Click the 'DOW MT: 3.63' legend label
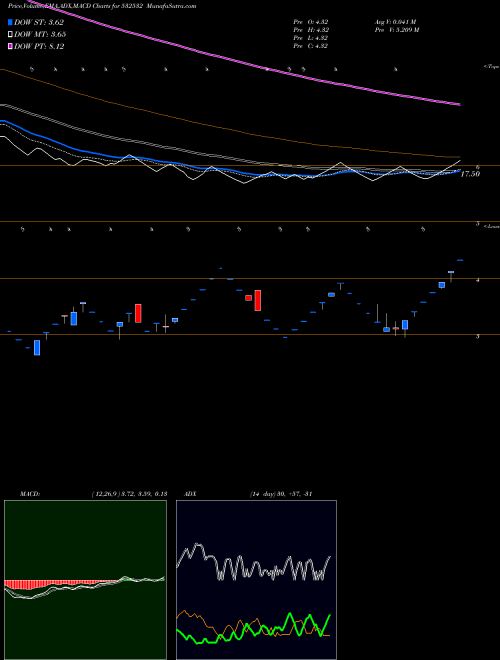Screen dimensions: 500x660 pos(40,34)
